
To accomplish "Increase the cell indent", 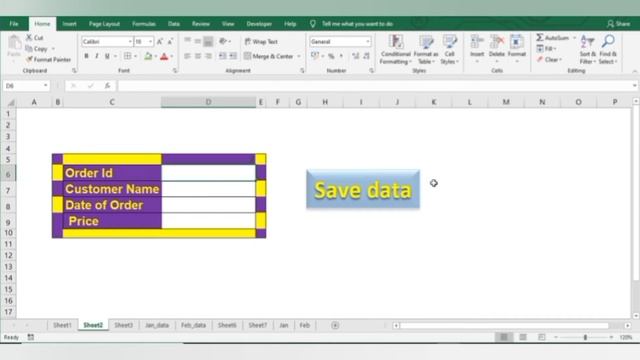I will 233,56.
